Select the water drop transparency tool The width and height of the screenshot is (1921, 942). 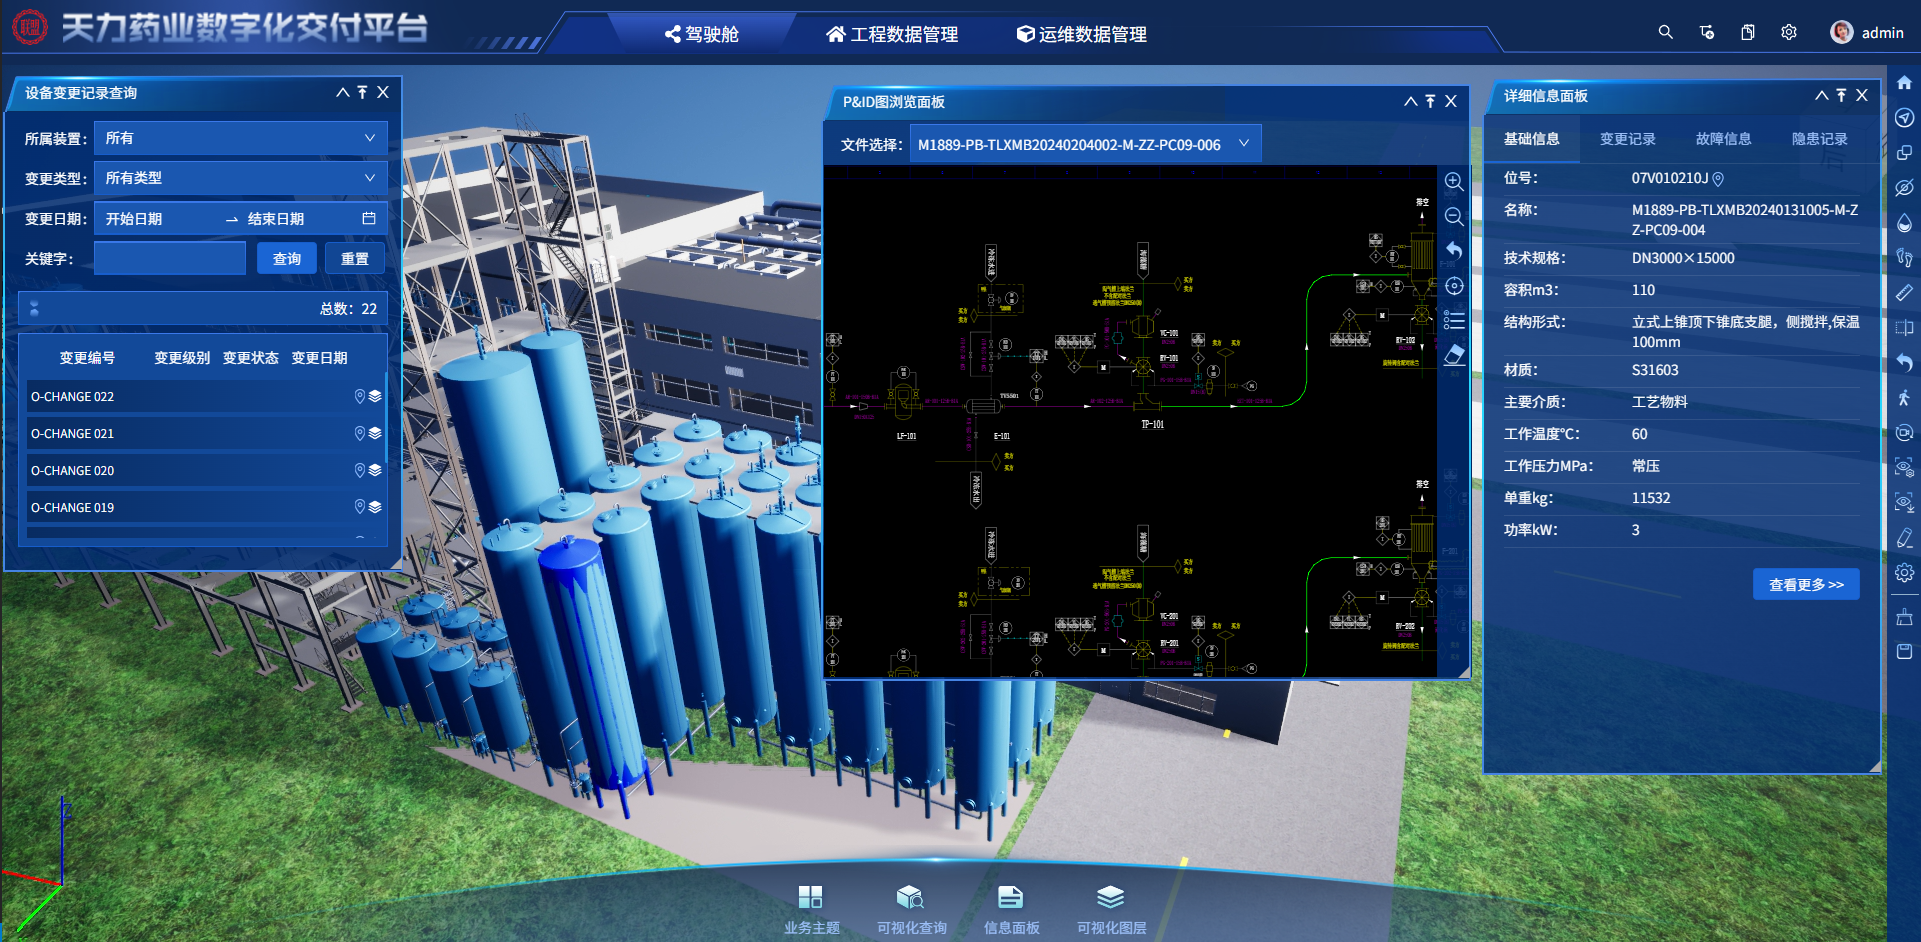point(1904,223)
